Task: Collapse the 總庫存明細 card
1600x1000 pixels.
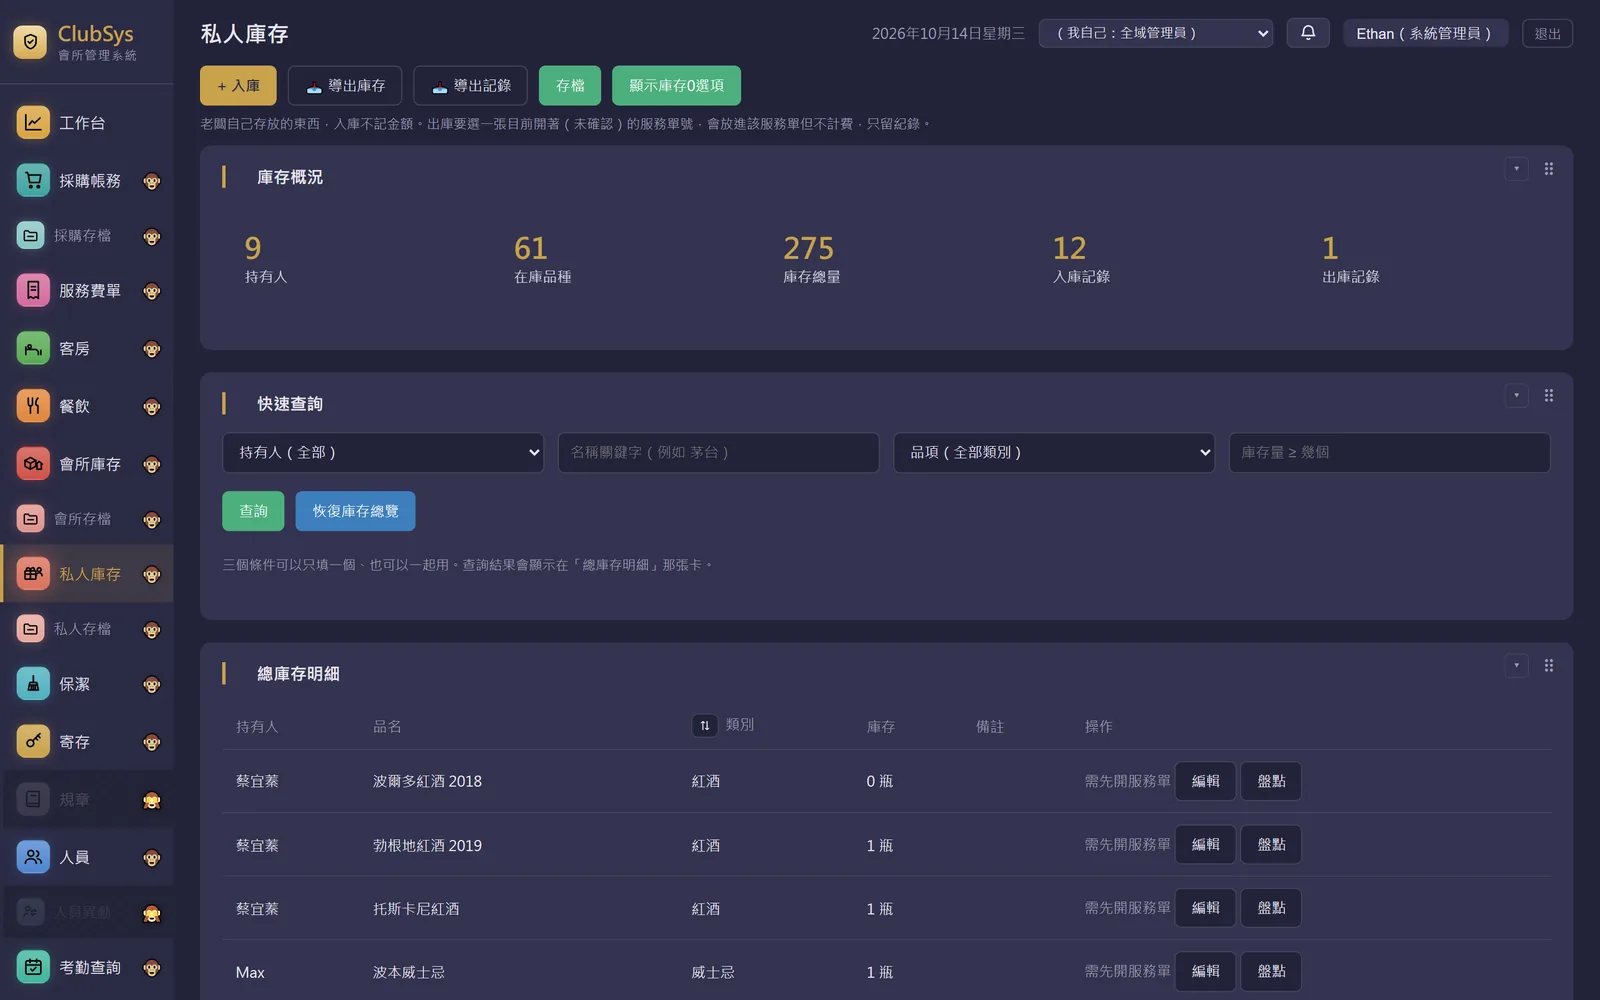Action: (1517, 666)
